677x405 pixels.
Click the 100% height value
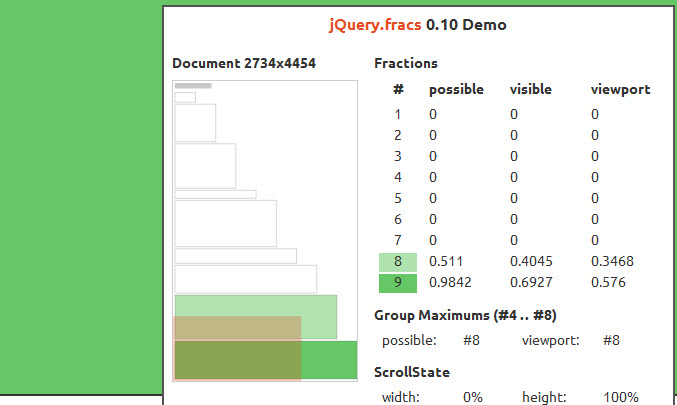tap(621, 397)
